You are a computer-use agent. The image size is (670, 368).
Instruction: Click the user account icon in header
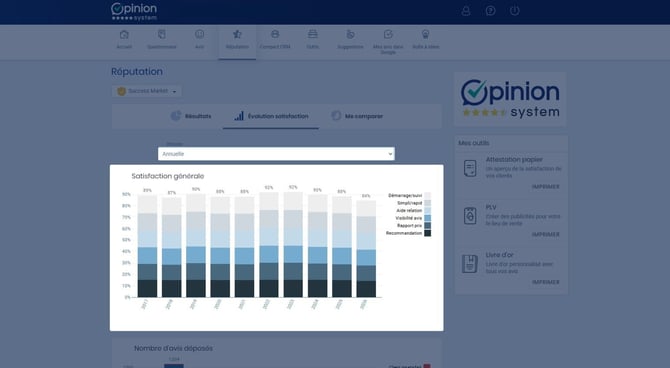[x=466, y=11]
